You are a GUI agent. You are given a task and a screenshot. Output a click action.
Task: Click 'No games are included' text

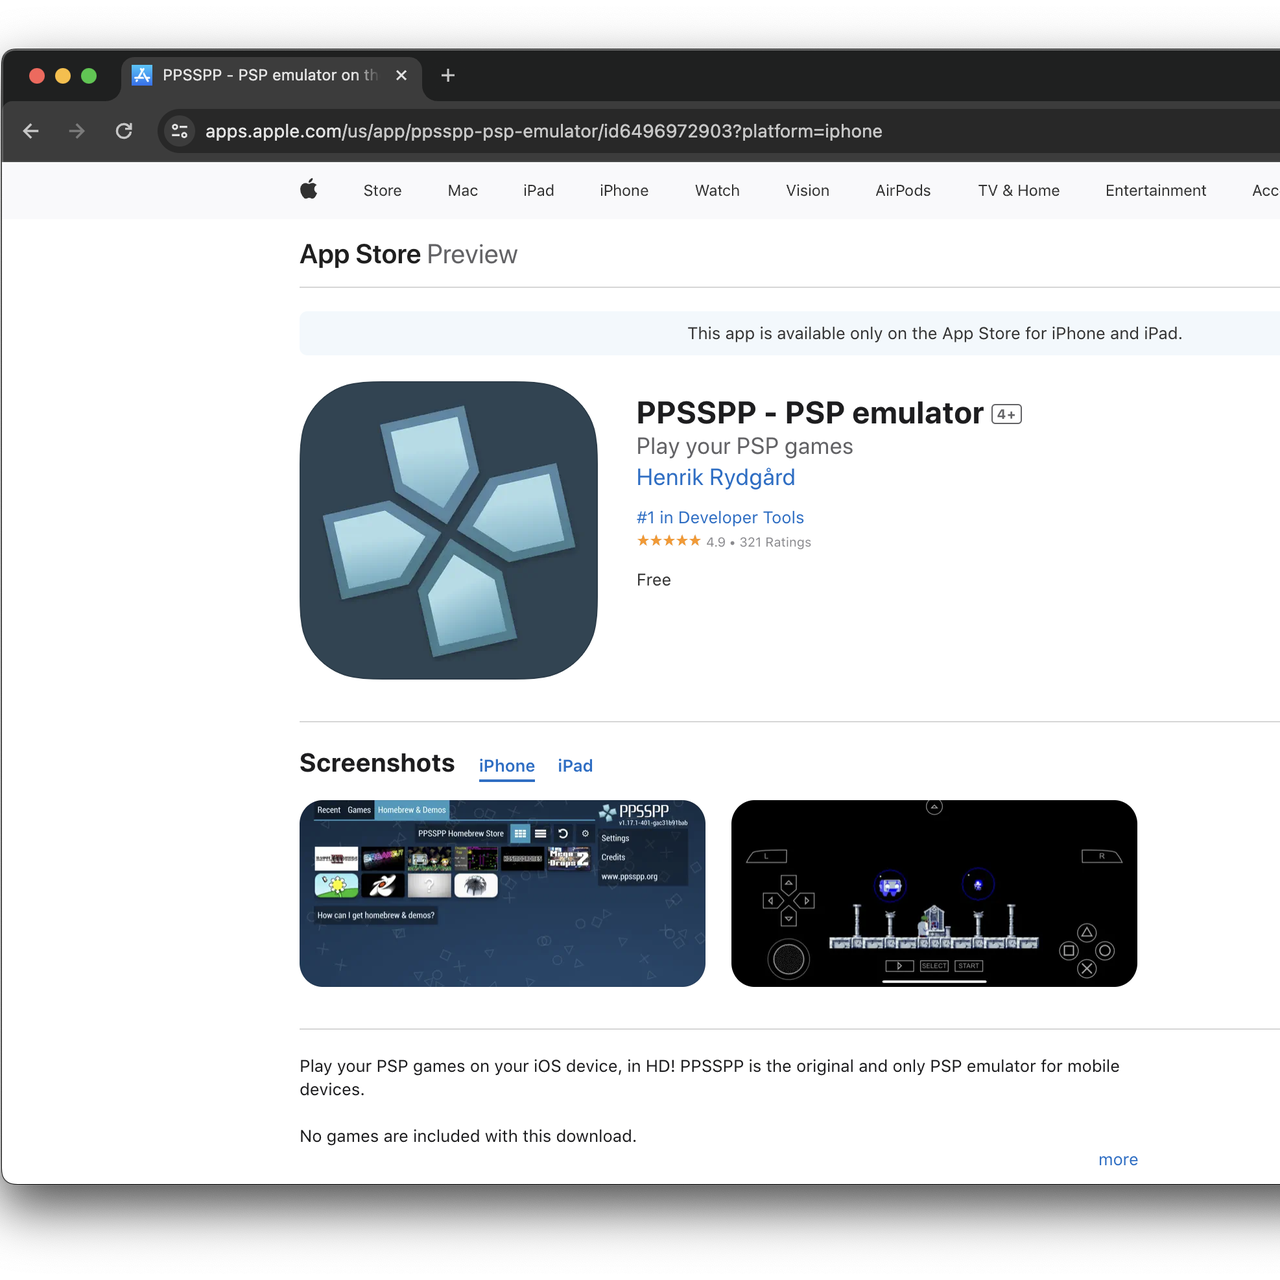point(468,1136)
